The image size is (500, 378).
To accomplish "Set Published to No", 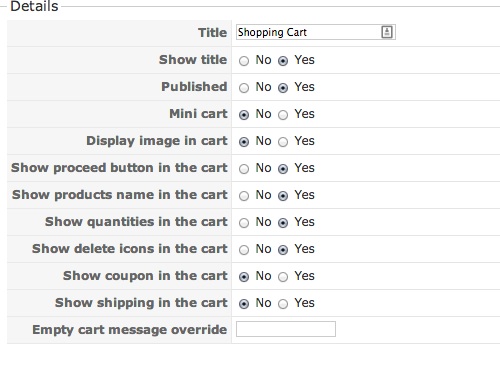I will (x=244, y=88).
